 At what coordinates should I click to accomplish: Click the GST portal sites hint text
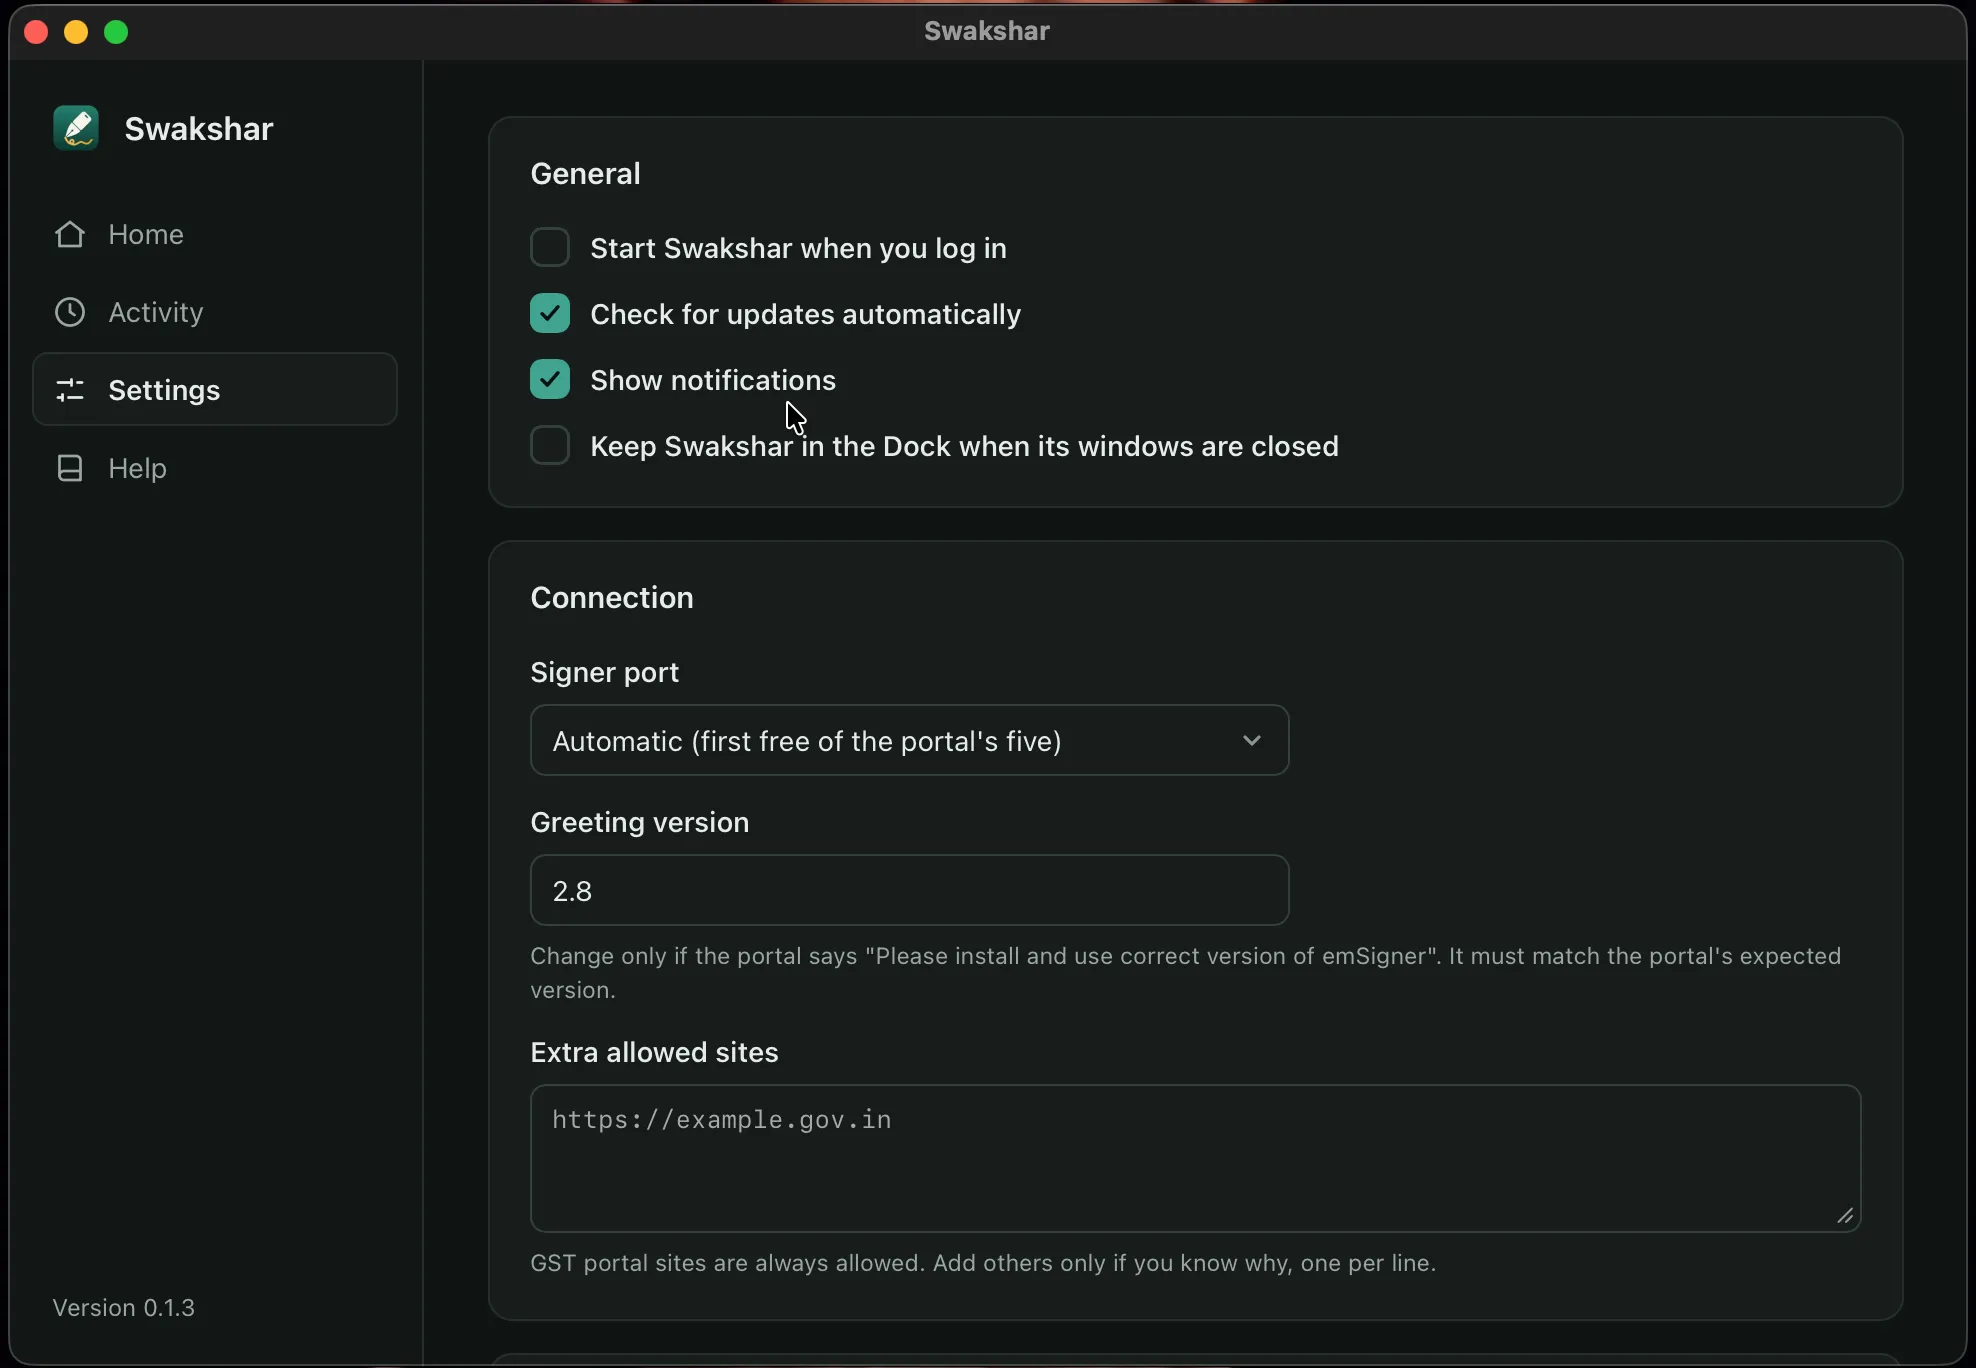point(983,1263)
